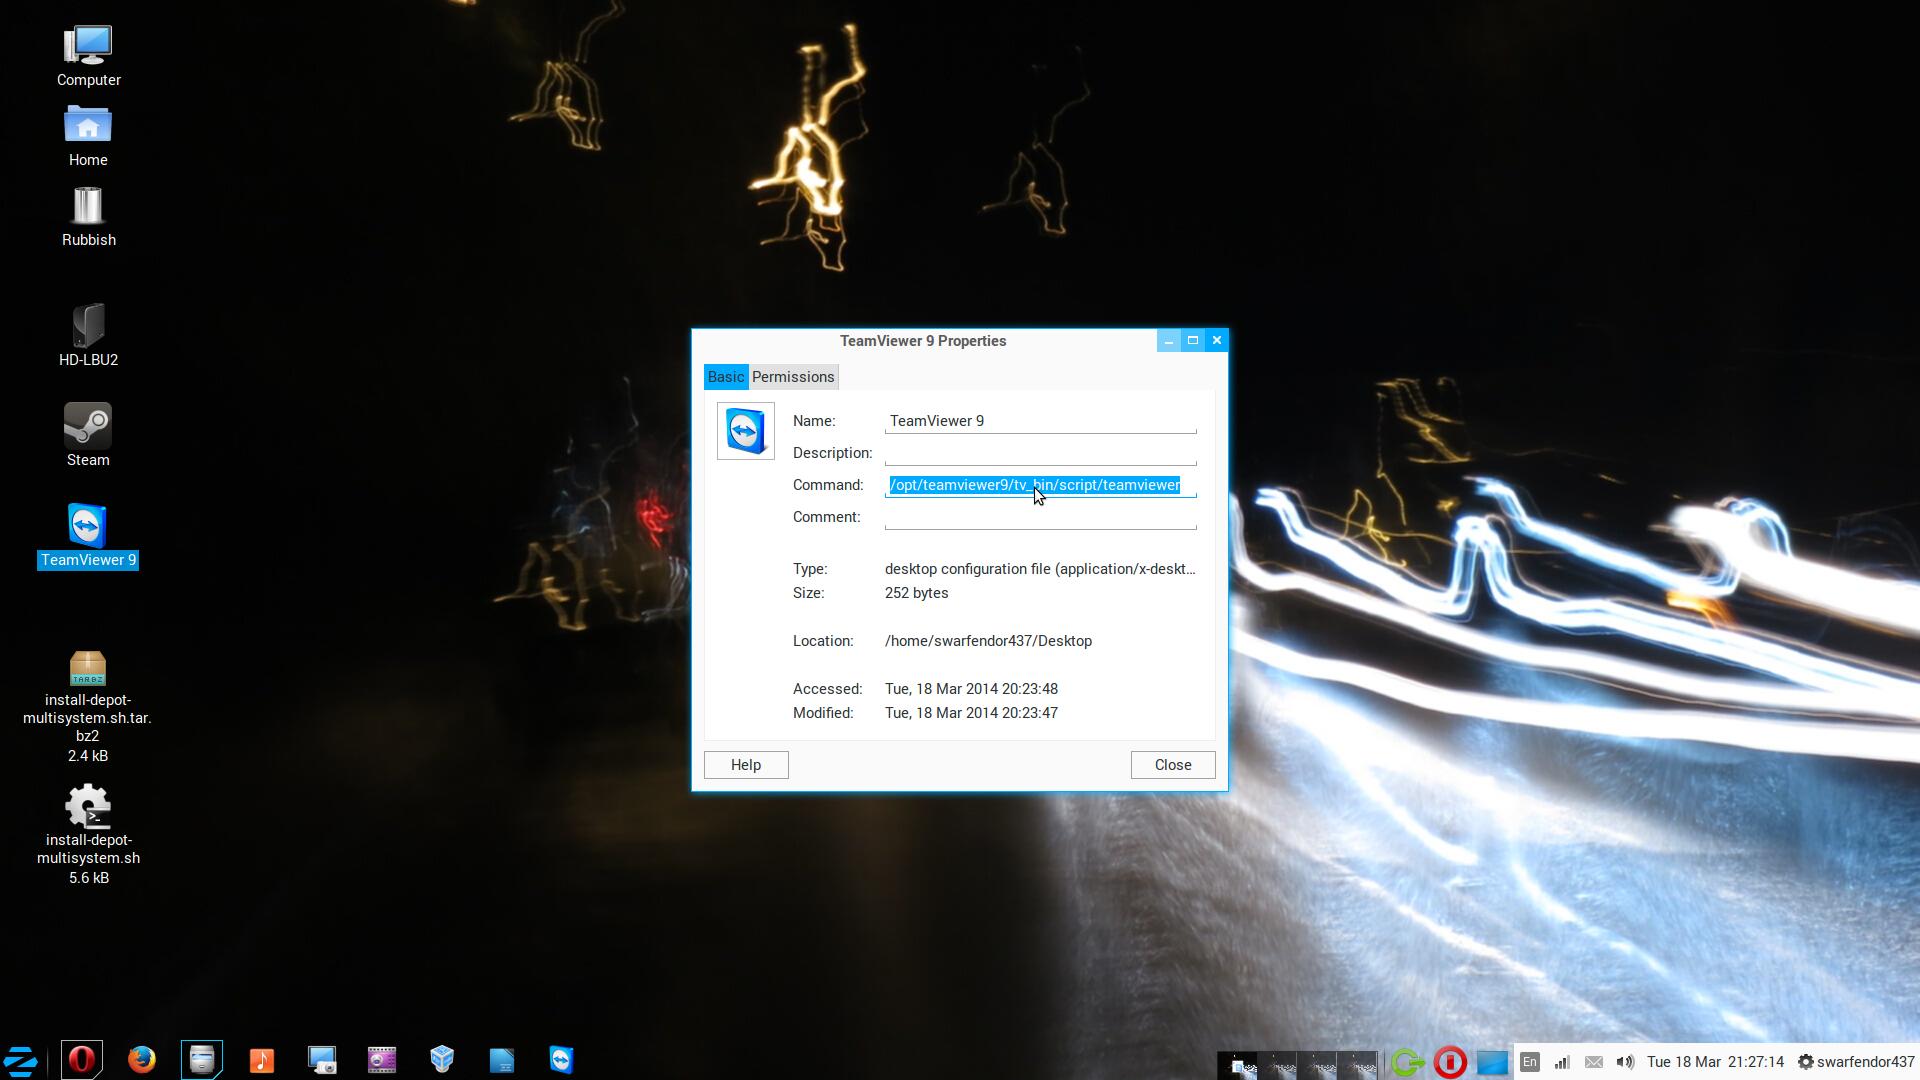Launch Firefox from the taskbar
Viewport: 1920px width, 1080px height.
tap(142, 1060)
